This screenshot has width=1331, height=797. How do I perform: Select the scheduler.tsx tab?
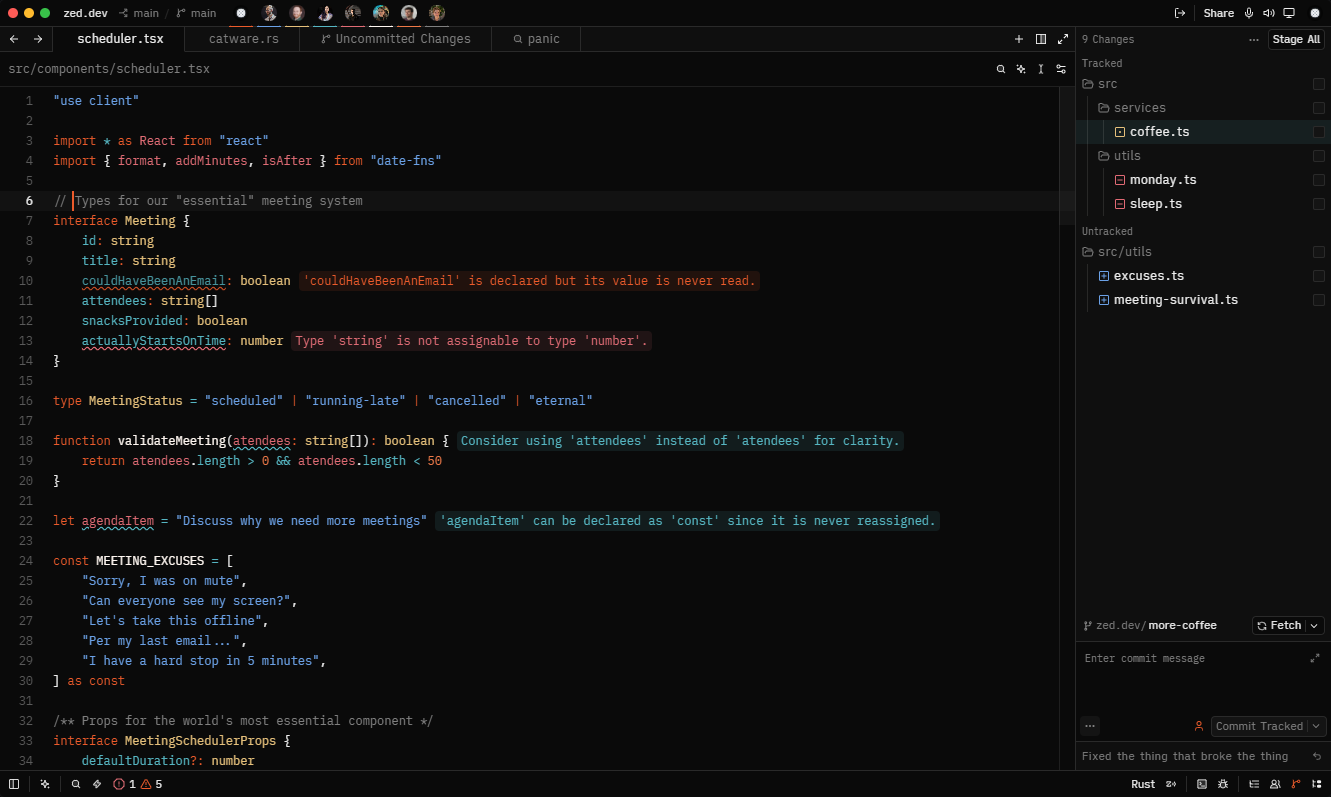(x=120, y=39)
